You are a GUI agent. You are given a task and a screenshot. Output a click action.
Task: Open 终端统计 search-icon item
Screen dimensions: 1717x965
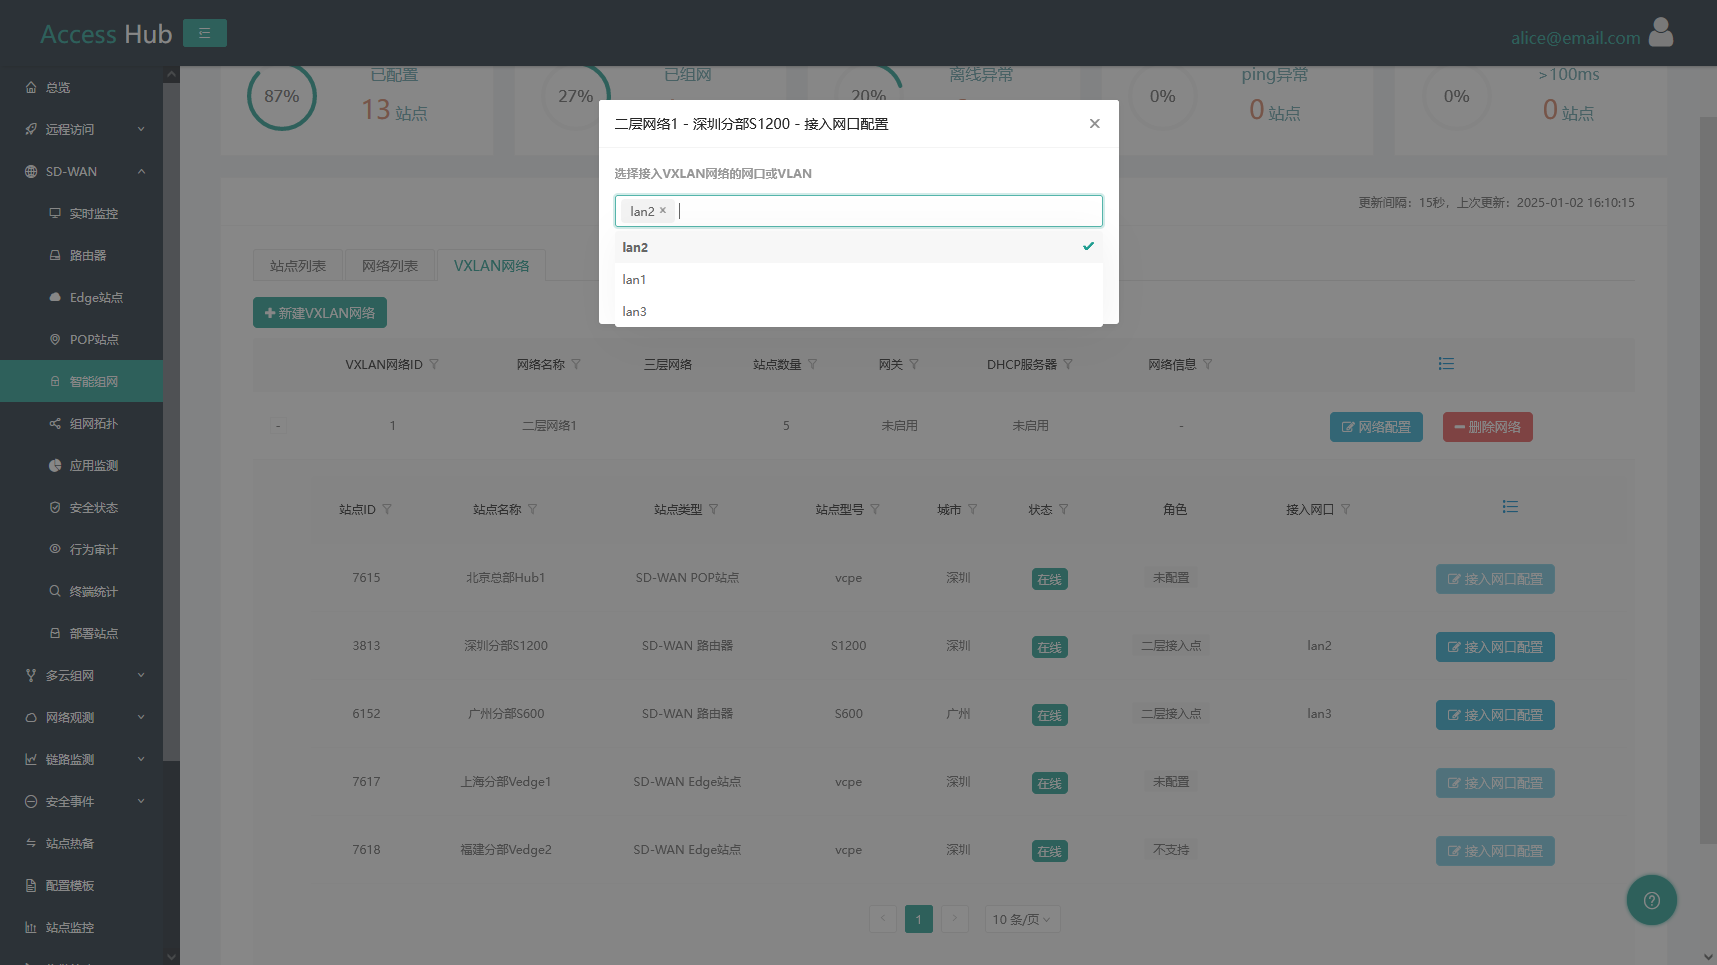tap(81, 592)
